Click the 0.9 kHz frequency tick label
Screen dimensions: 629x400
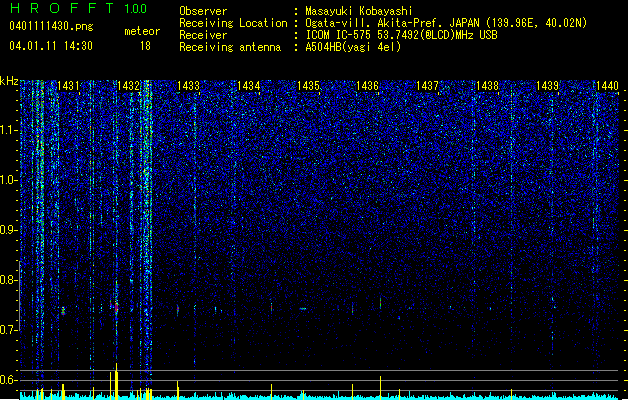click(9, 230)
